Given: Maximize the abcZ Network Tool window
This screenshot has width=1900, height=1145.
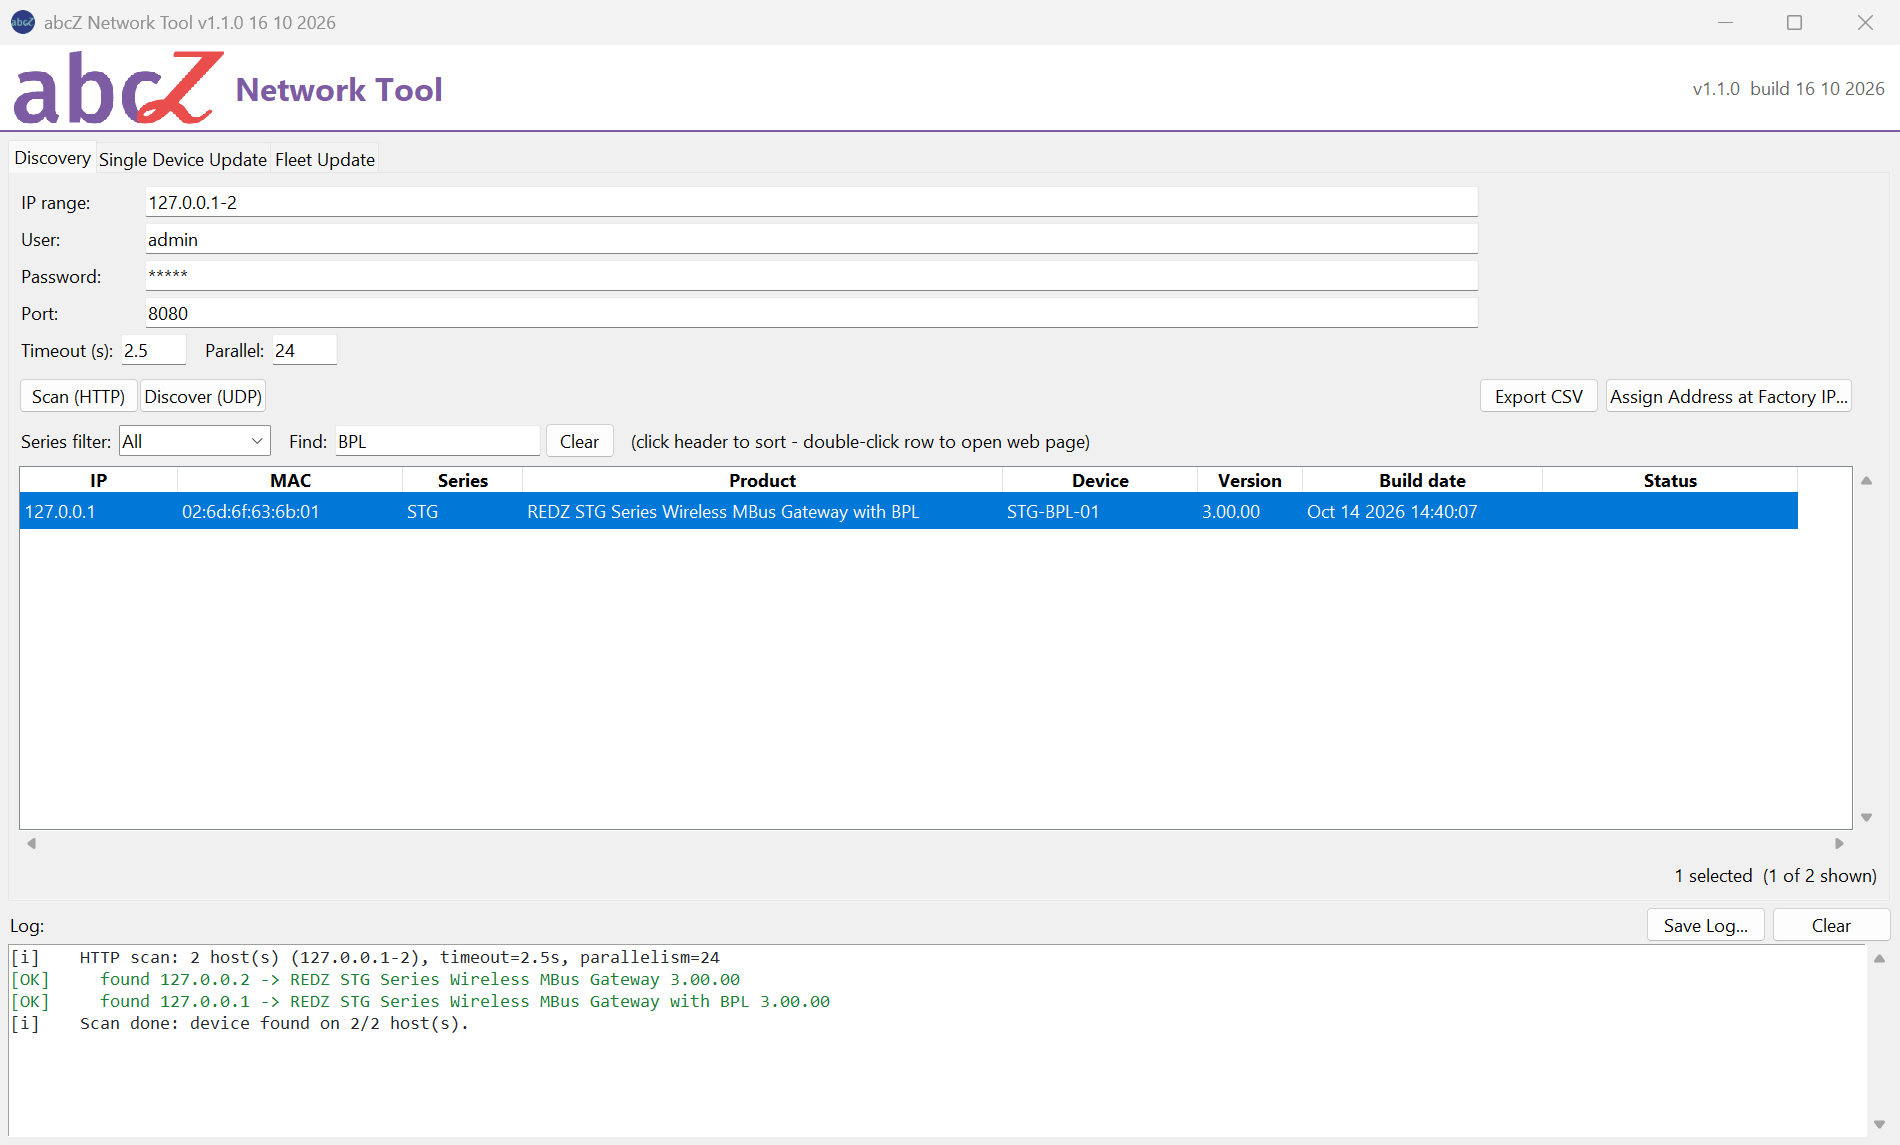Looking at the screenshot, I should point(1794,22).
